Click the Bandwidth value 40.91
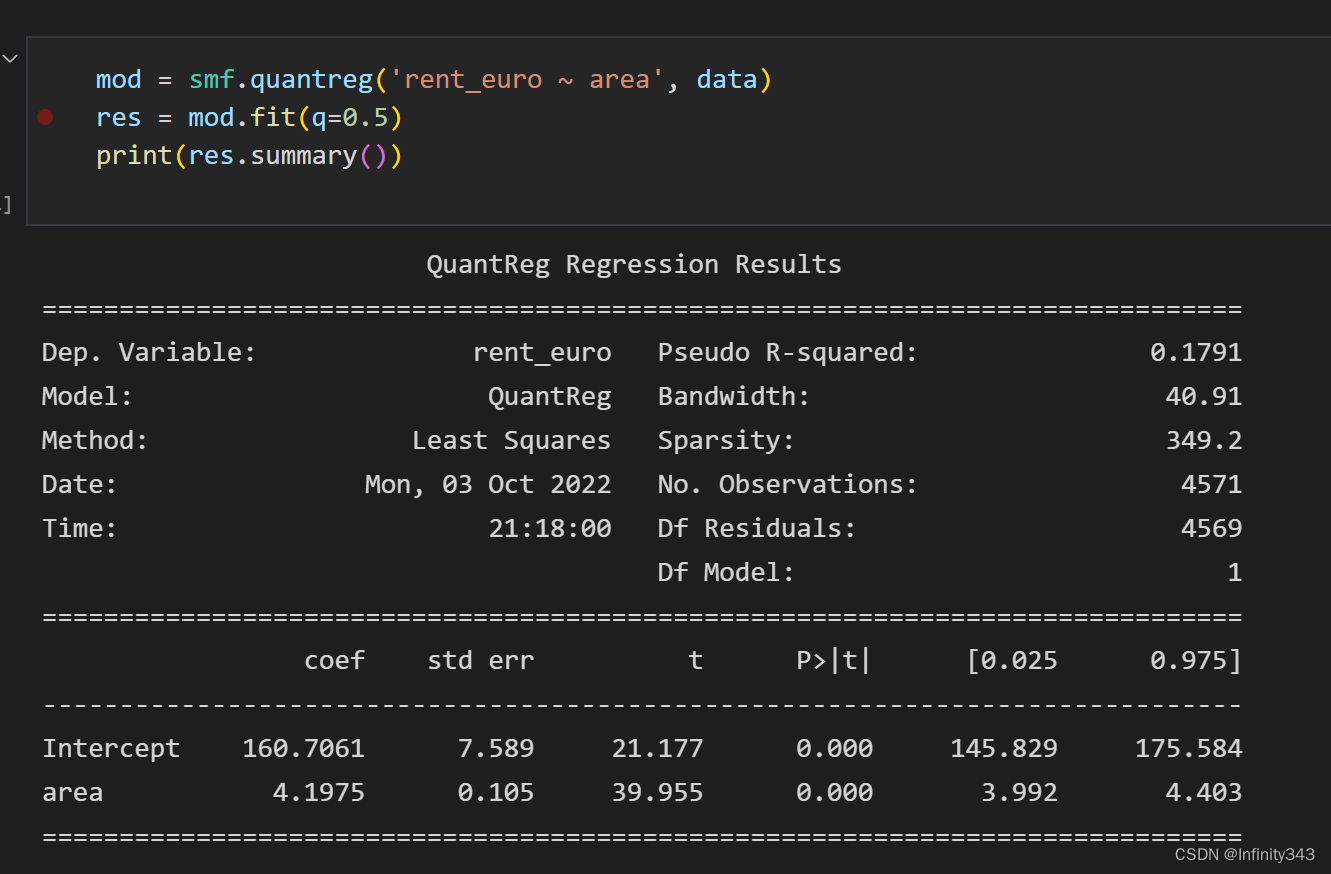 1203,396
